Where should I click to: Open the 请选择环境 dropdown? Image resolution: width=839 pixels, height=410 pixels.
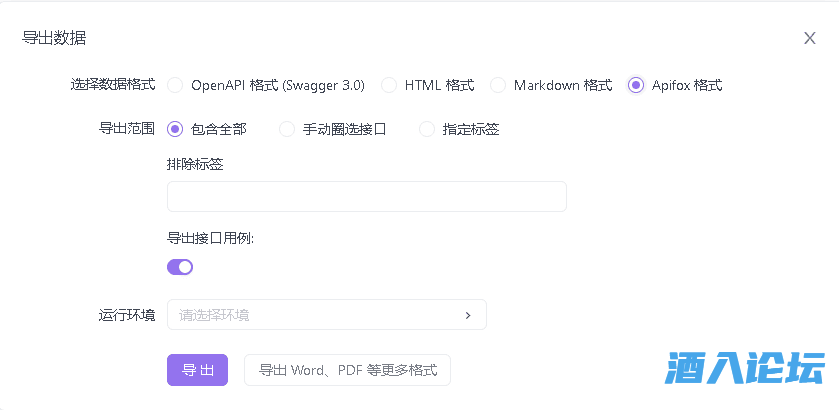click(x=315, y=315)
